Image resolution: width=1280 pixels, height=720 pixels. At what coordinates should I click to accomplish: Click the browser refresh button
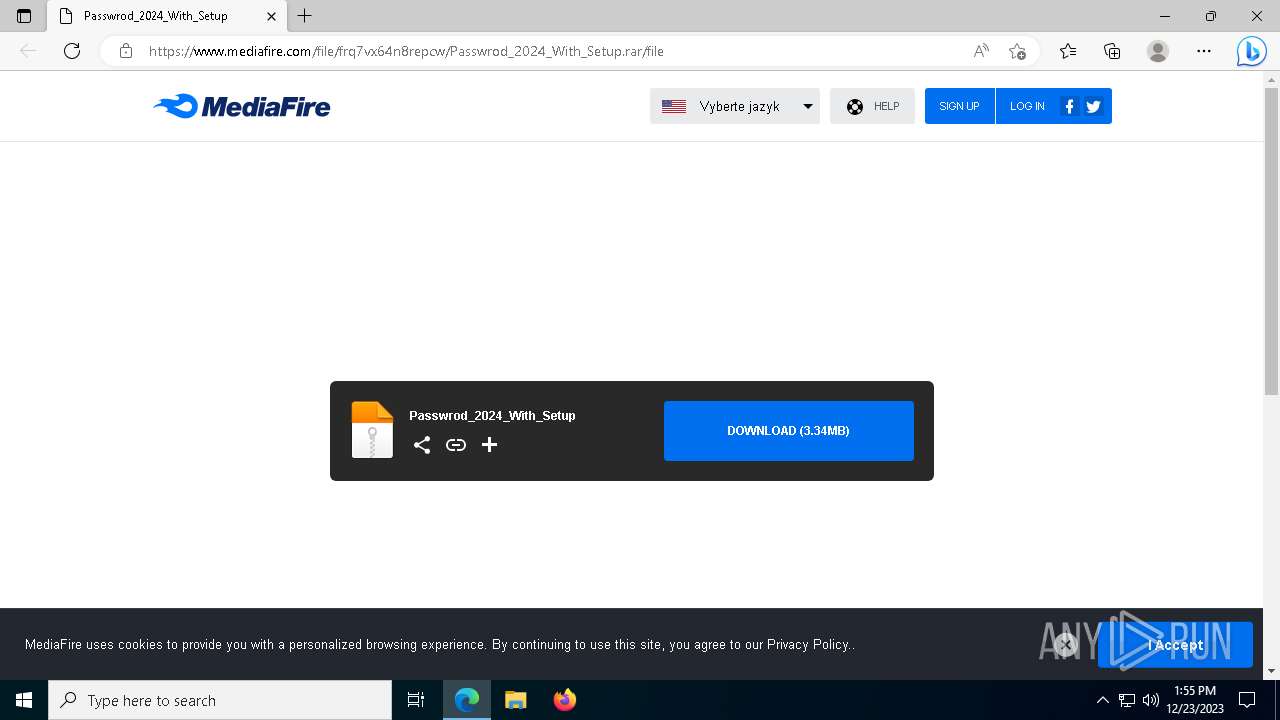(x=72, y=51)
